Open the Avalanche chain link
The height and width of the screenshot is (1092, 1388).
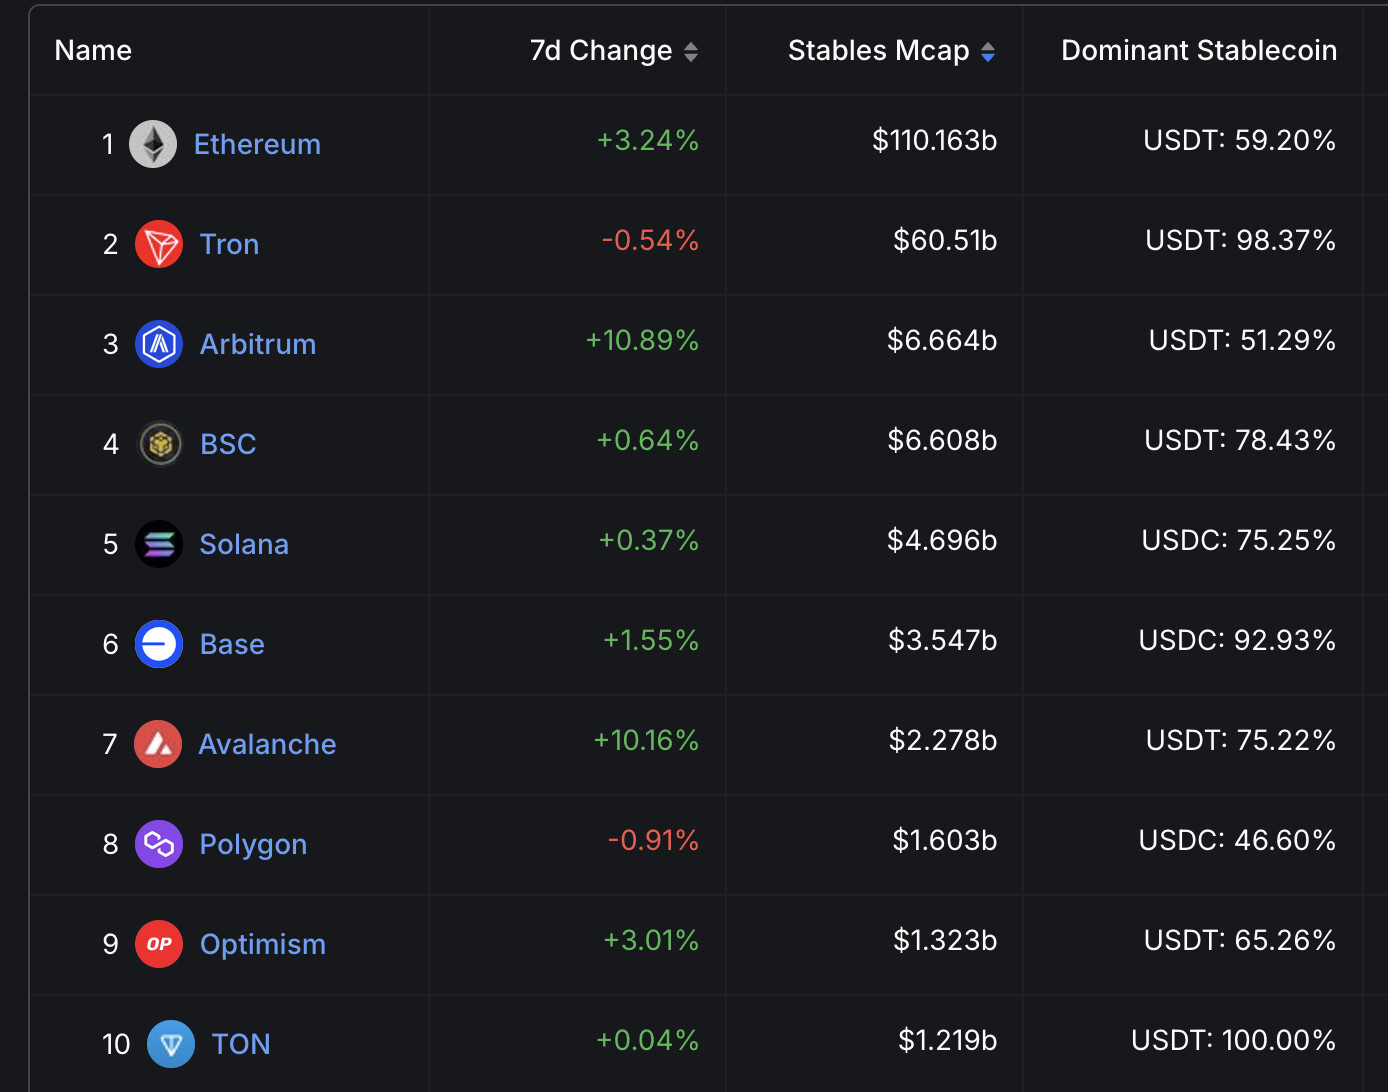click(267, 744)
